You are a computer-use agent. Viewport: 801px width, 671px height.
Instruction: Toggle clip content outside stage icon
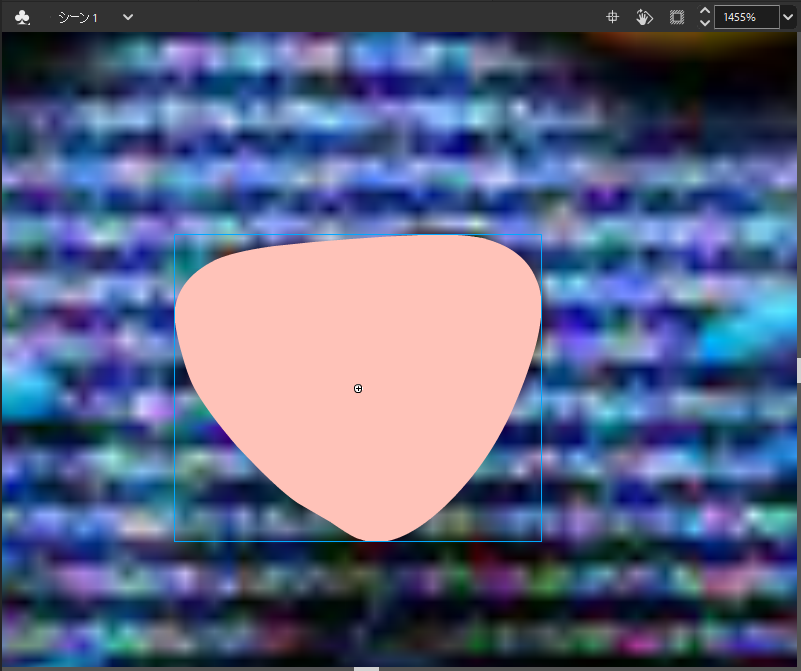coord(677,17)
